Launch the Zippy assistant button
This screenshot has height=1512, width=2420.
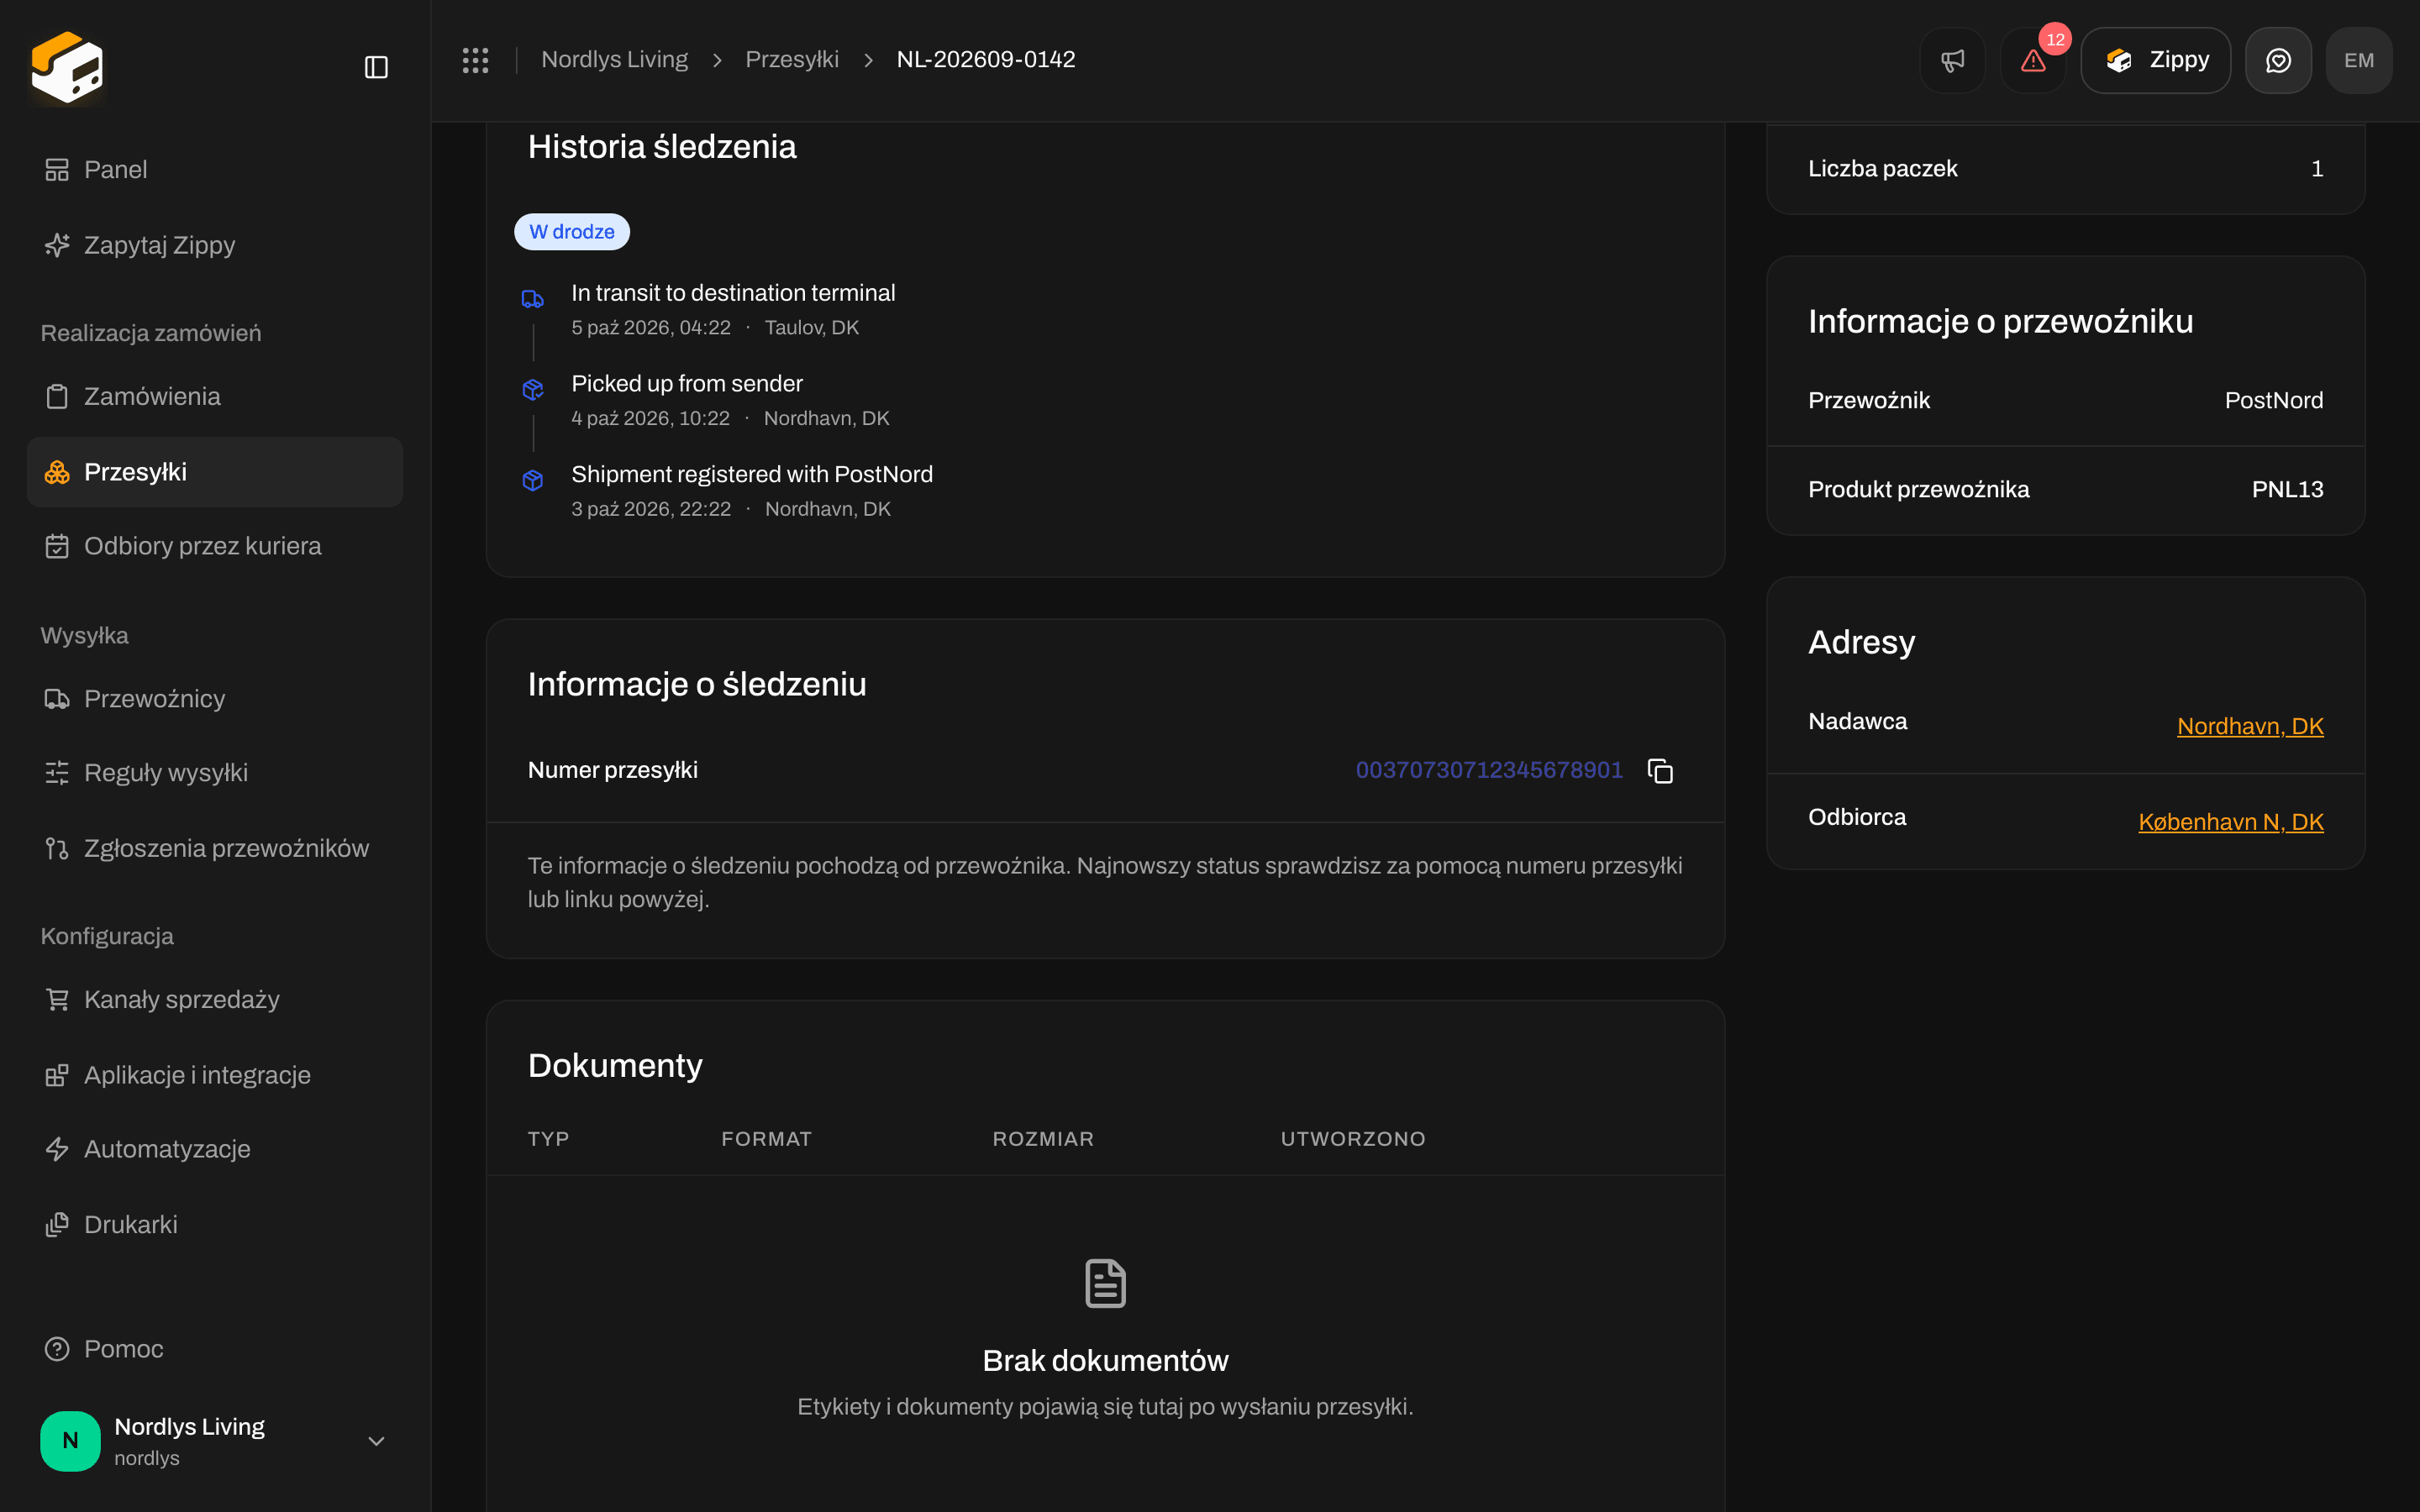pyautogui.click(x=2155, y=60)
